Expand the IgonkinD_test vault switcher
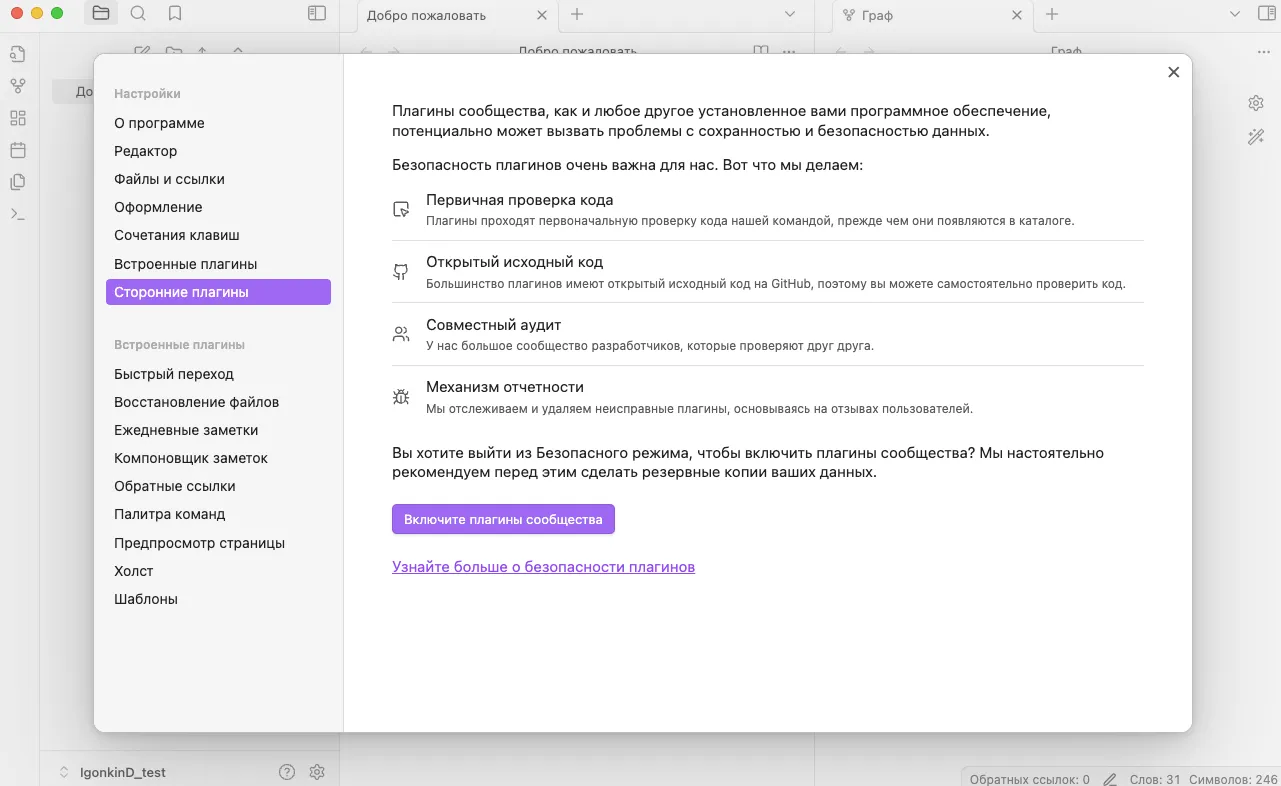 coord(110,772)
